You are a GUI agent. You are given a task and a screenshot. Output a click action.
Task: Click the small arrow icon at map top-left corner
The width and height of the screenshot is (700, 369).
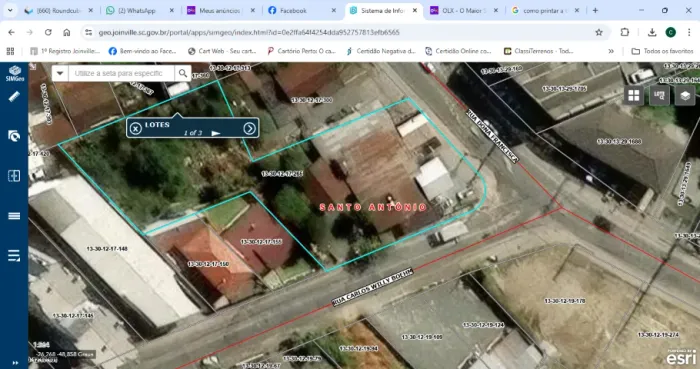pos(33,66)
